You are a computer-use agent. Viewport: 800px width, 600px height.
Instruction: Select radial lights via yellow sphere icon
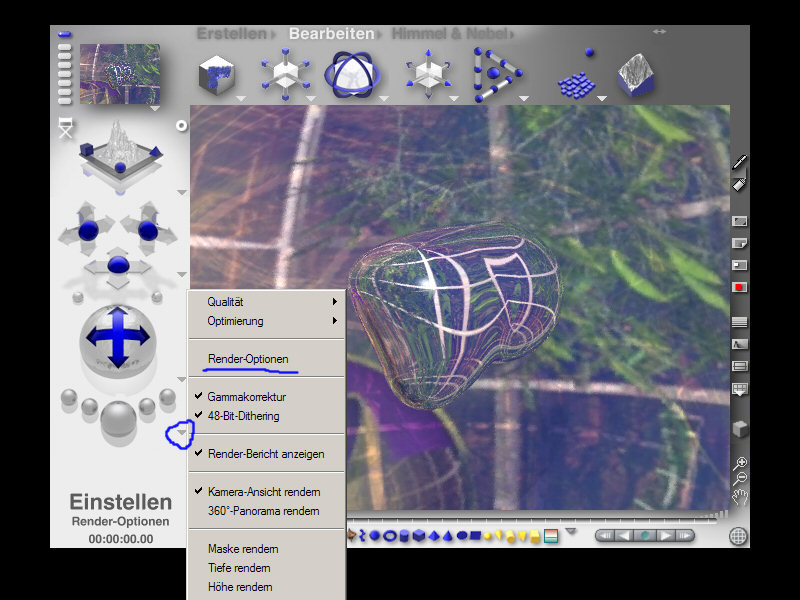[488, 536]
